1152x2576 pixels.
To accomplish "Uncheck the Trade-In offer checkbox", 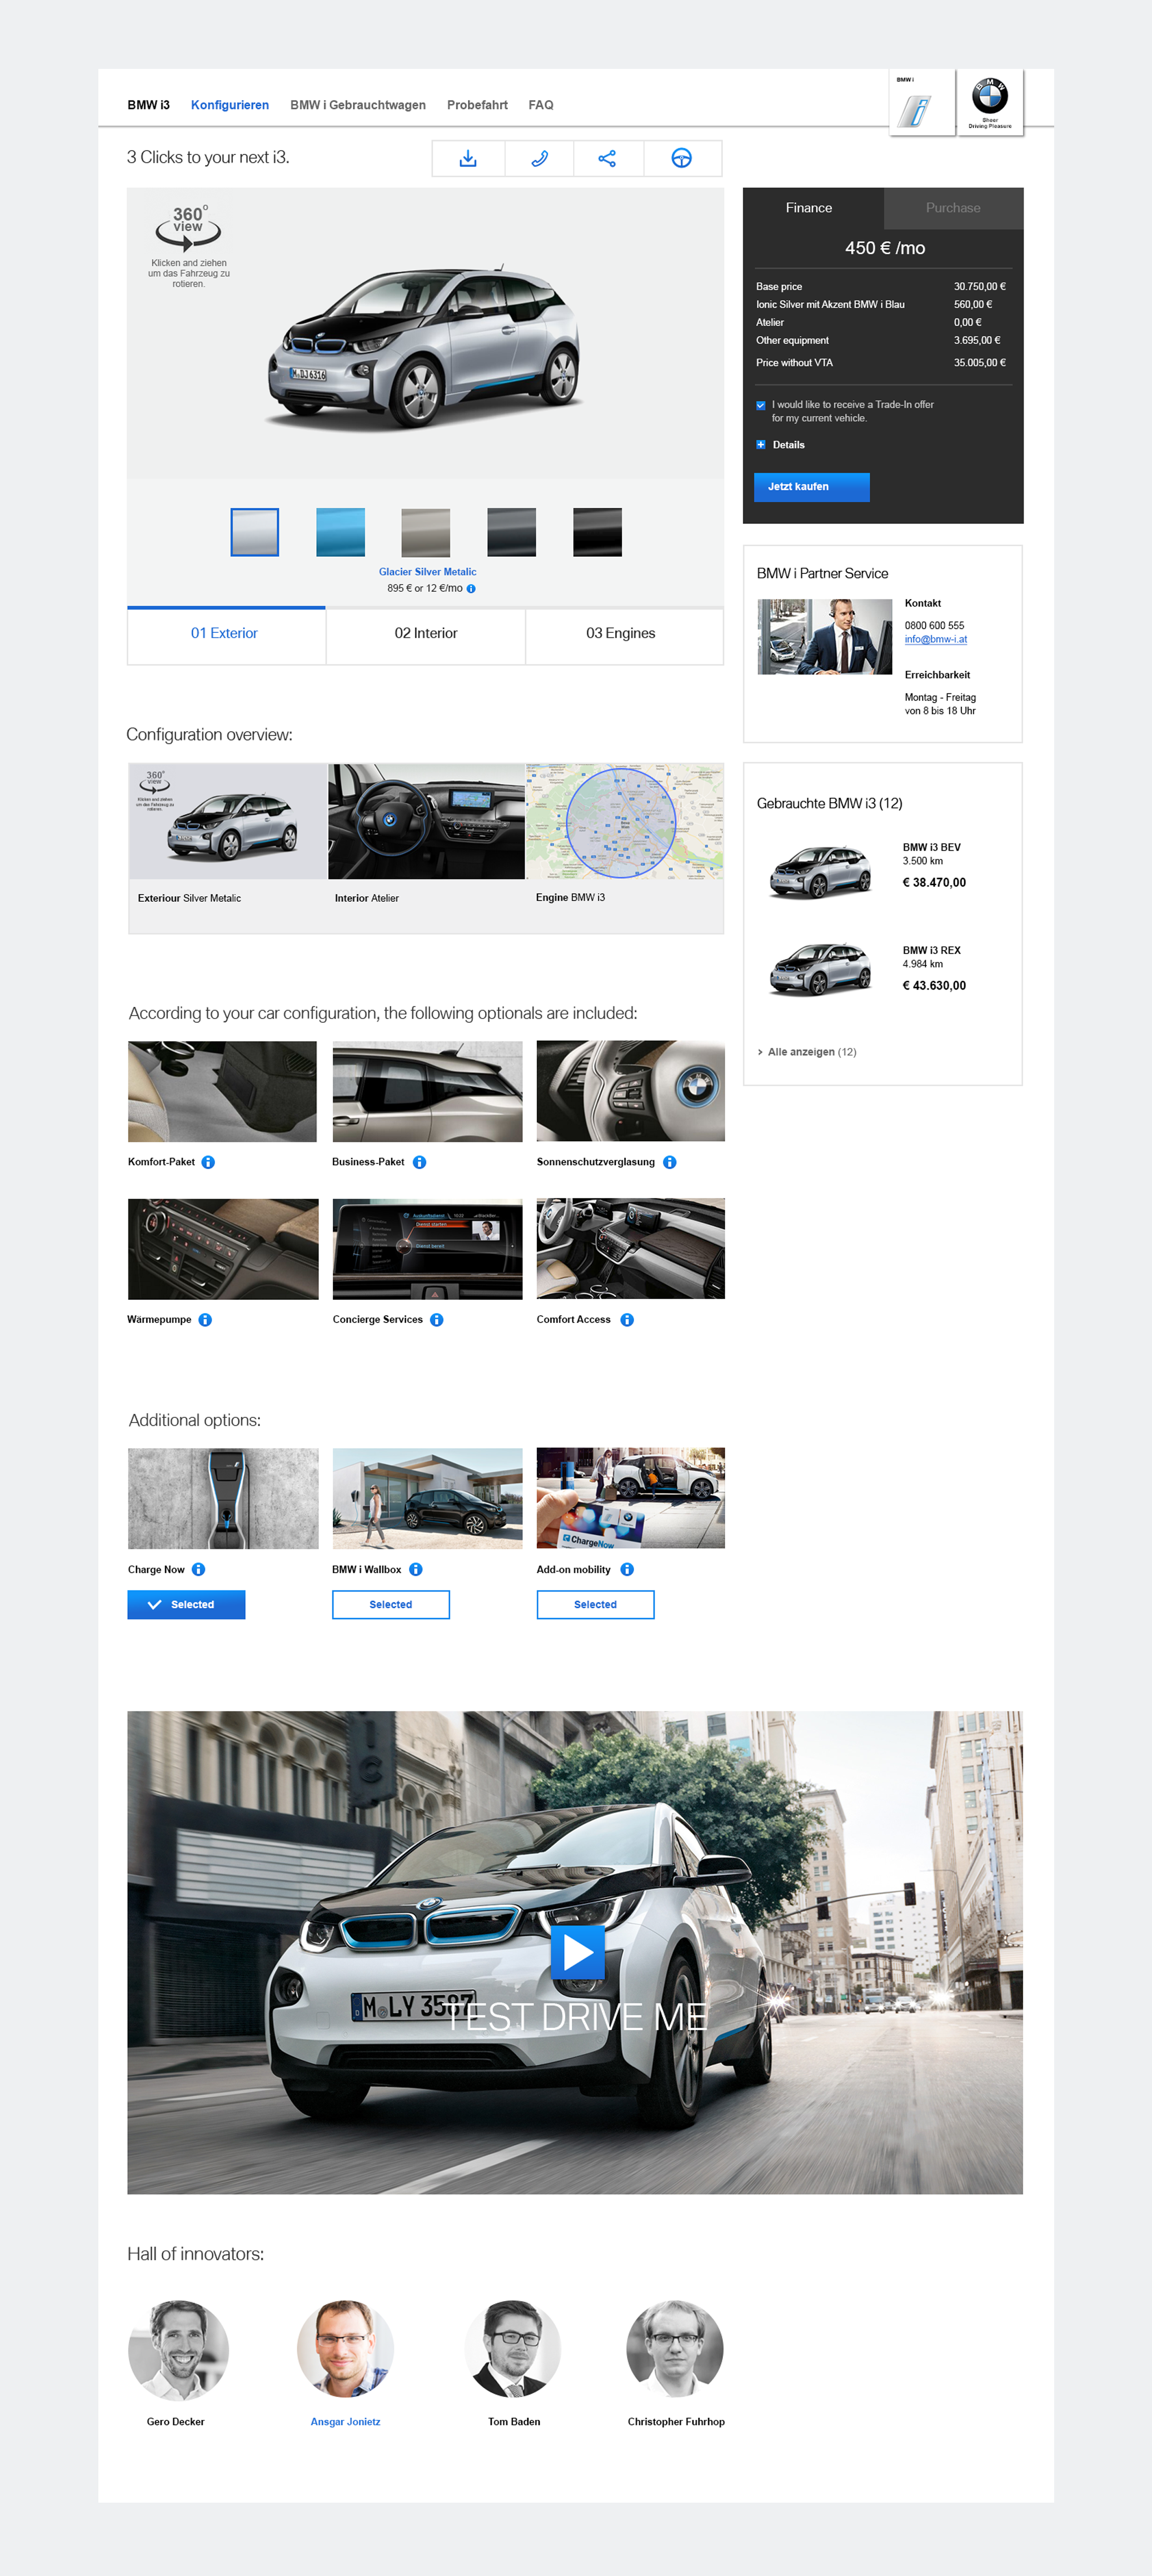I will 761,405.
